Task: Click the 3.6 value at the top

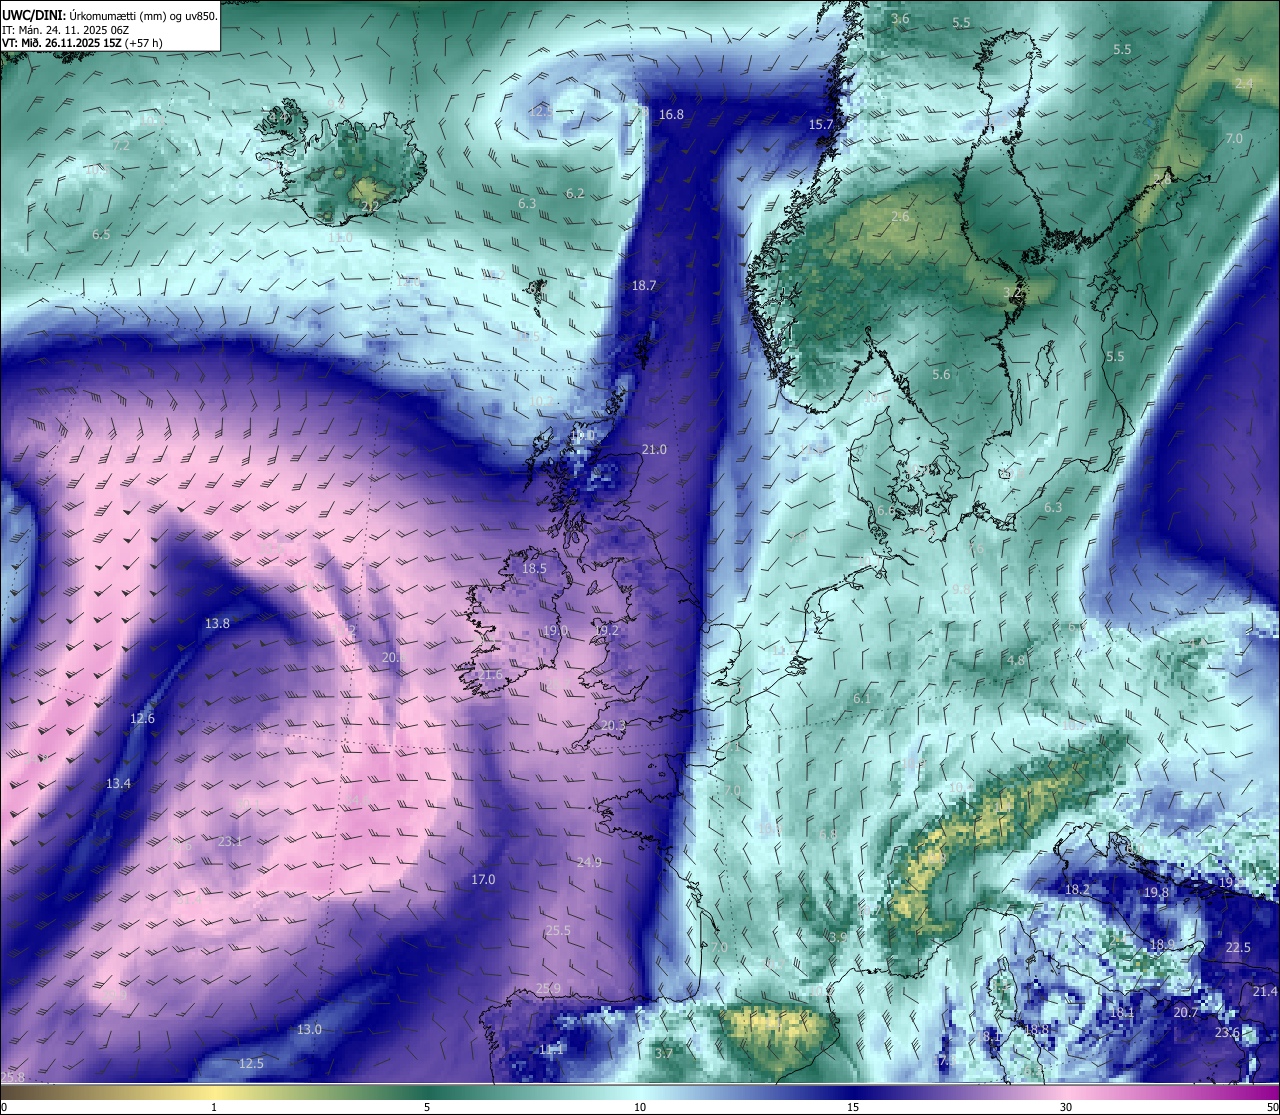Action: coord(900,19)
